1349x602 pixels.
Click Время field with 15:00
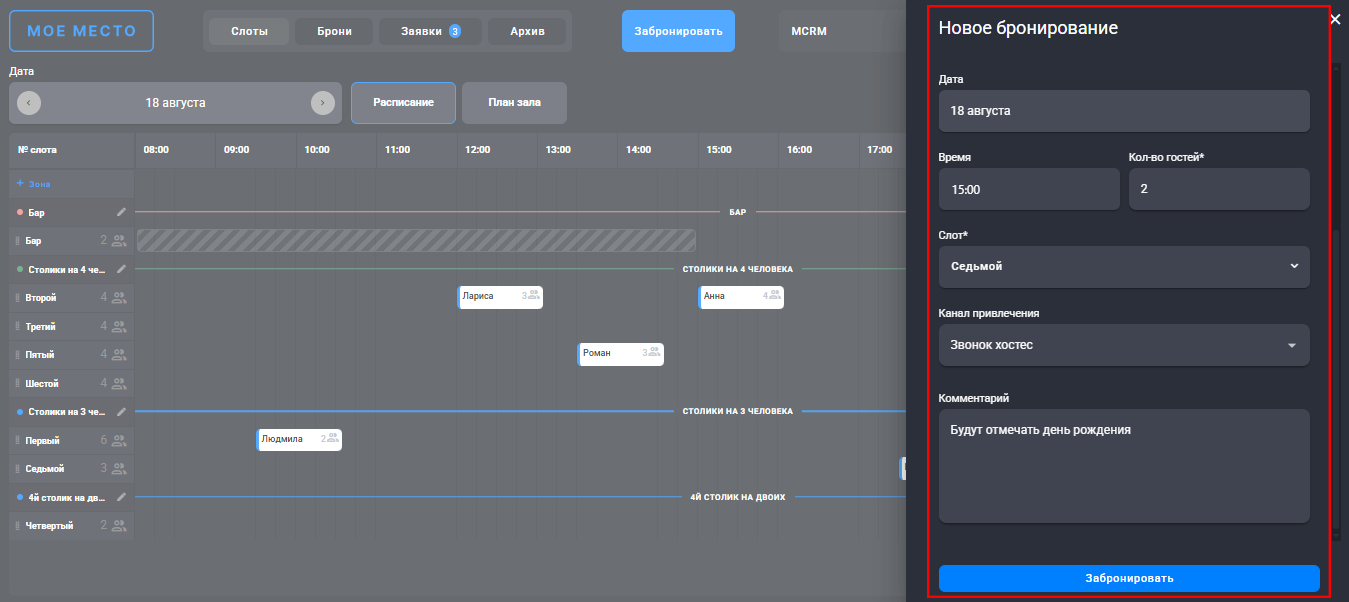[x=1029, y=189]
